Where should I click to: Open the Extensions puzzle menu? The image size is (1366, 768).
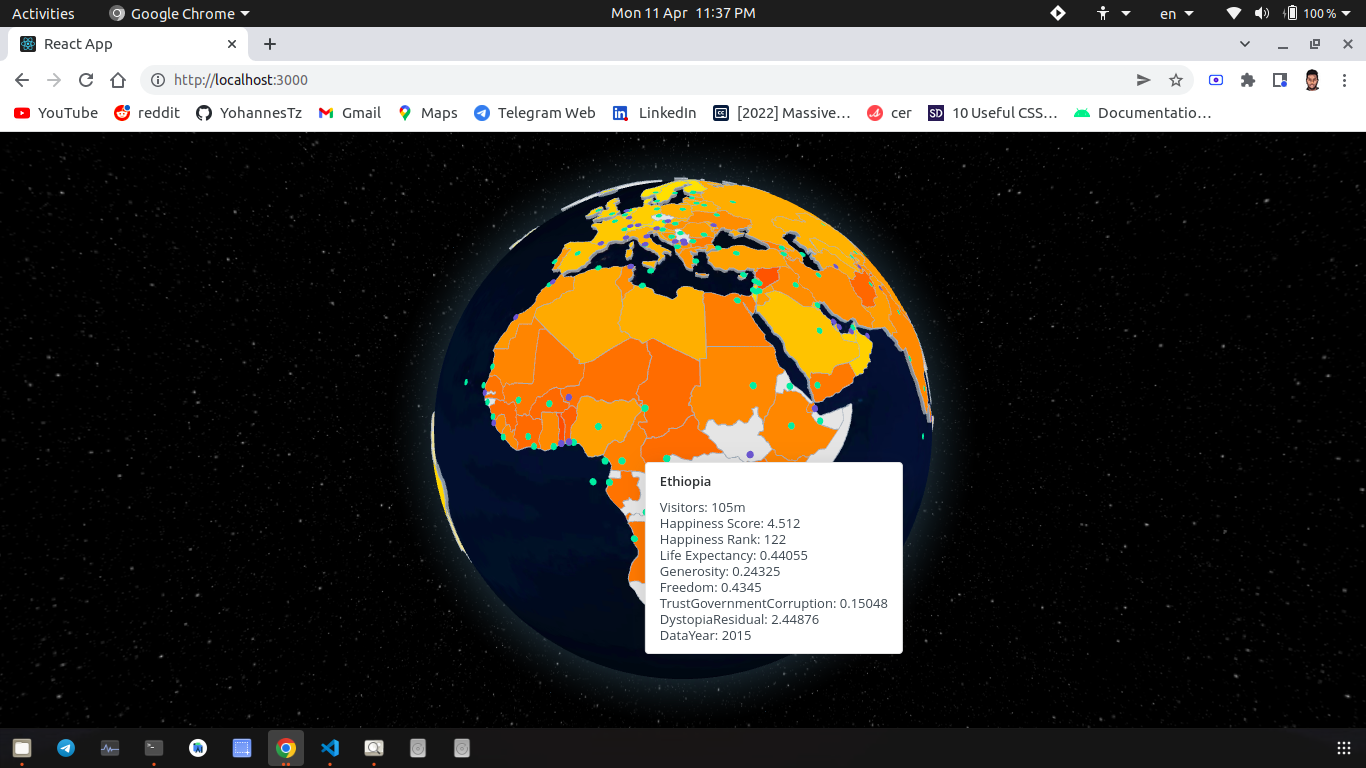point(1248,80)
